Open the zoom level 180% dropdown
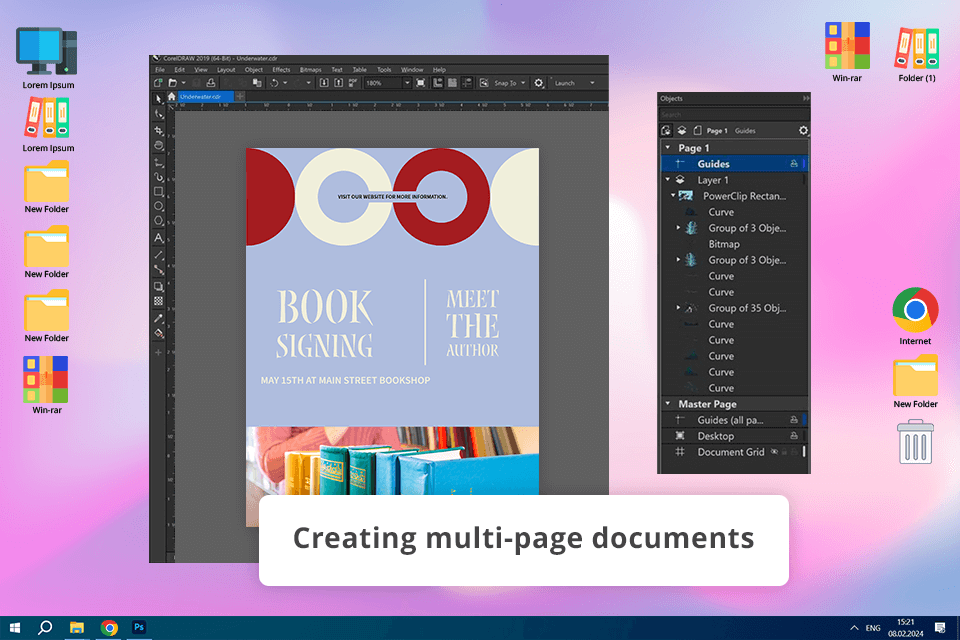The width and height of the screenshot is (960, 640). pos(407,83)
